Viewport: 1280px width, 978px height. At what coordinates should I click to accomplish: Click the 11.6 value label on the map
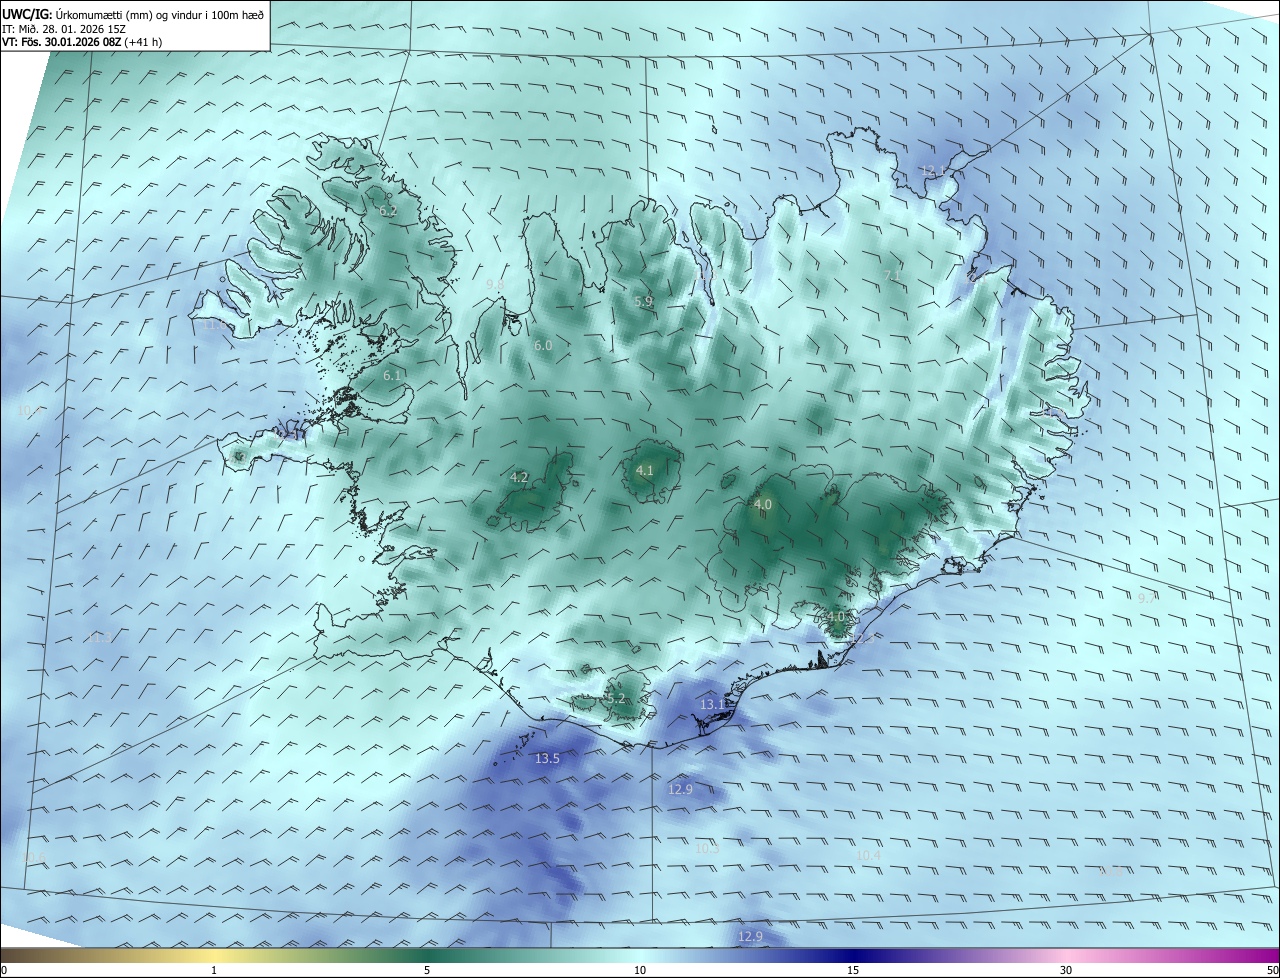pos(215,325)
